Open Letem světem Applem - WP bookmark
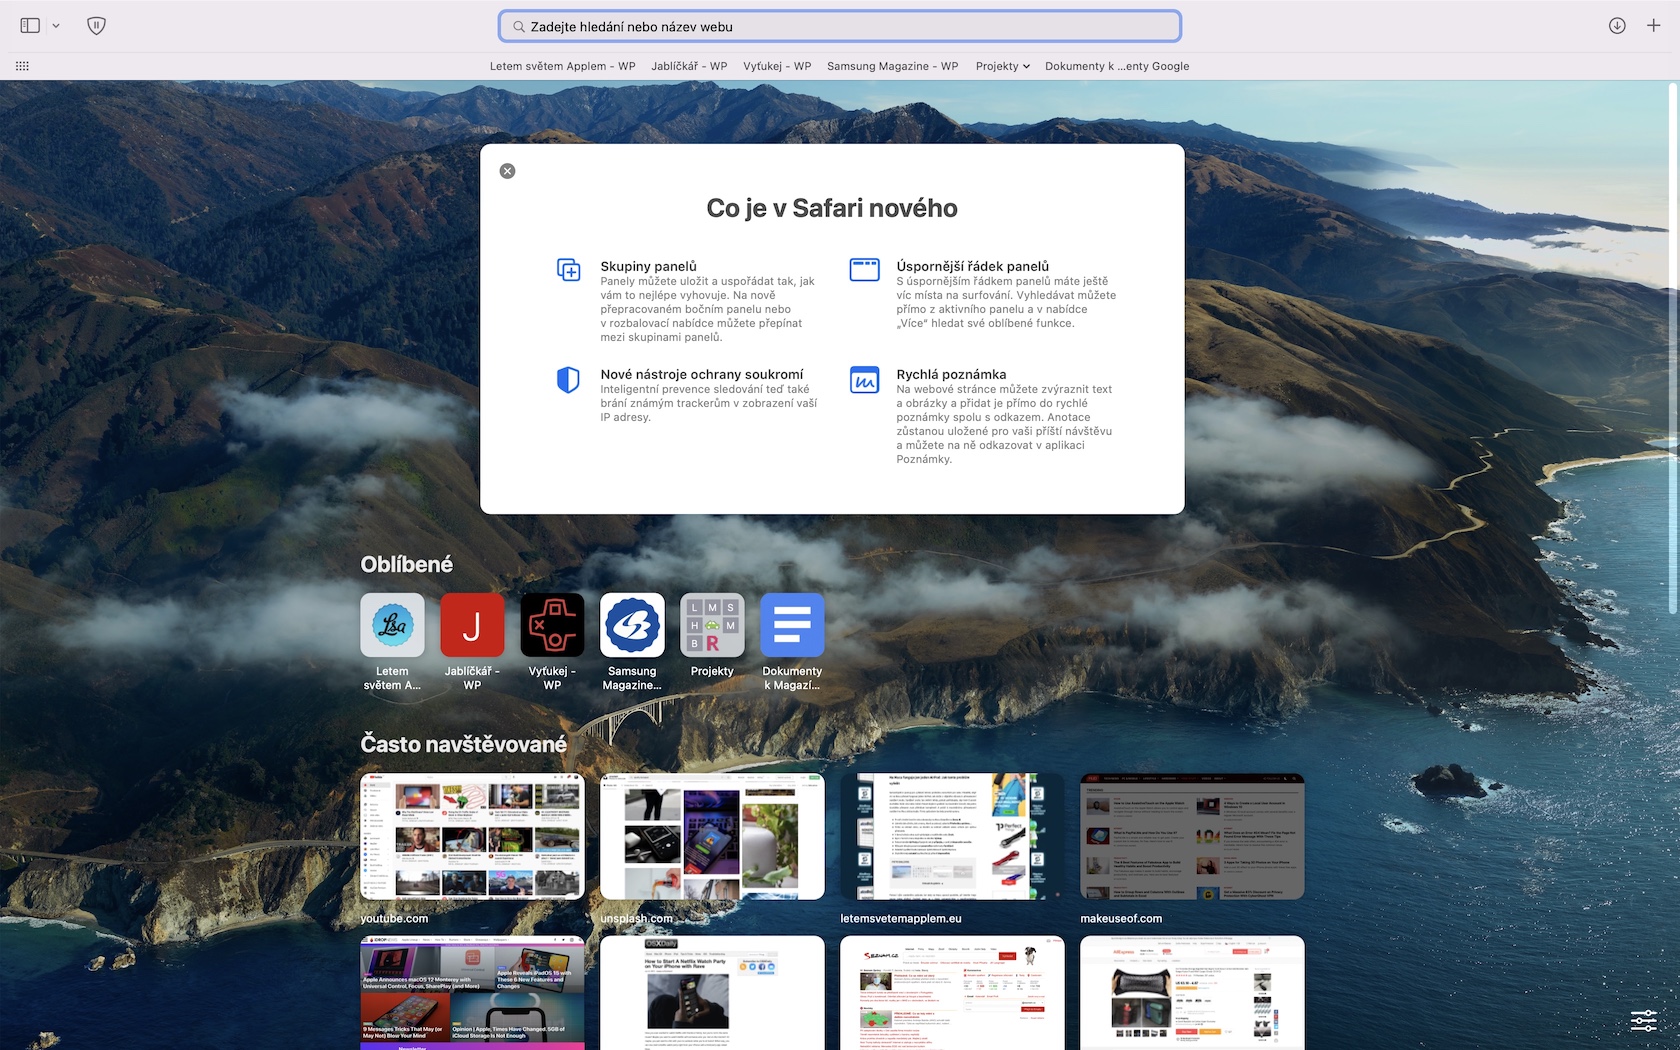1680x1050 pixels. 563,66
